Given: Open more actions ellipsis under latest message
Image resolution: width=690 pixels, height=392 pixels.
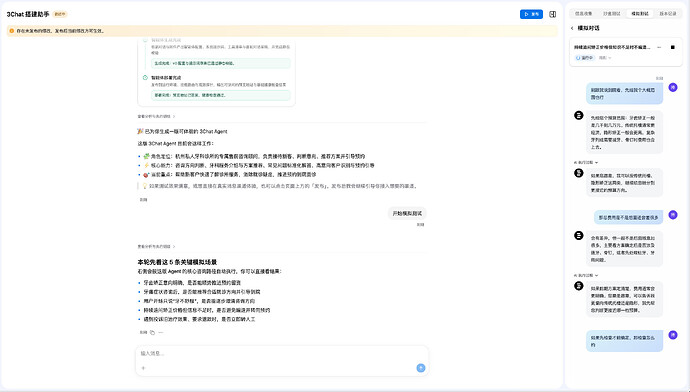Looking at the screenshot, I should (161, 333).
